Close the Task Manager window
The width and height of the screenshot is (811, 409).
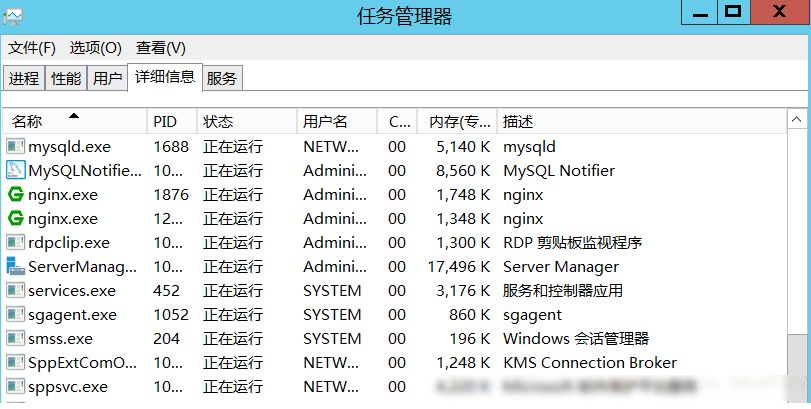tap(780, 12)
